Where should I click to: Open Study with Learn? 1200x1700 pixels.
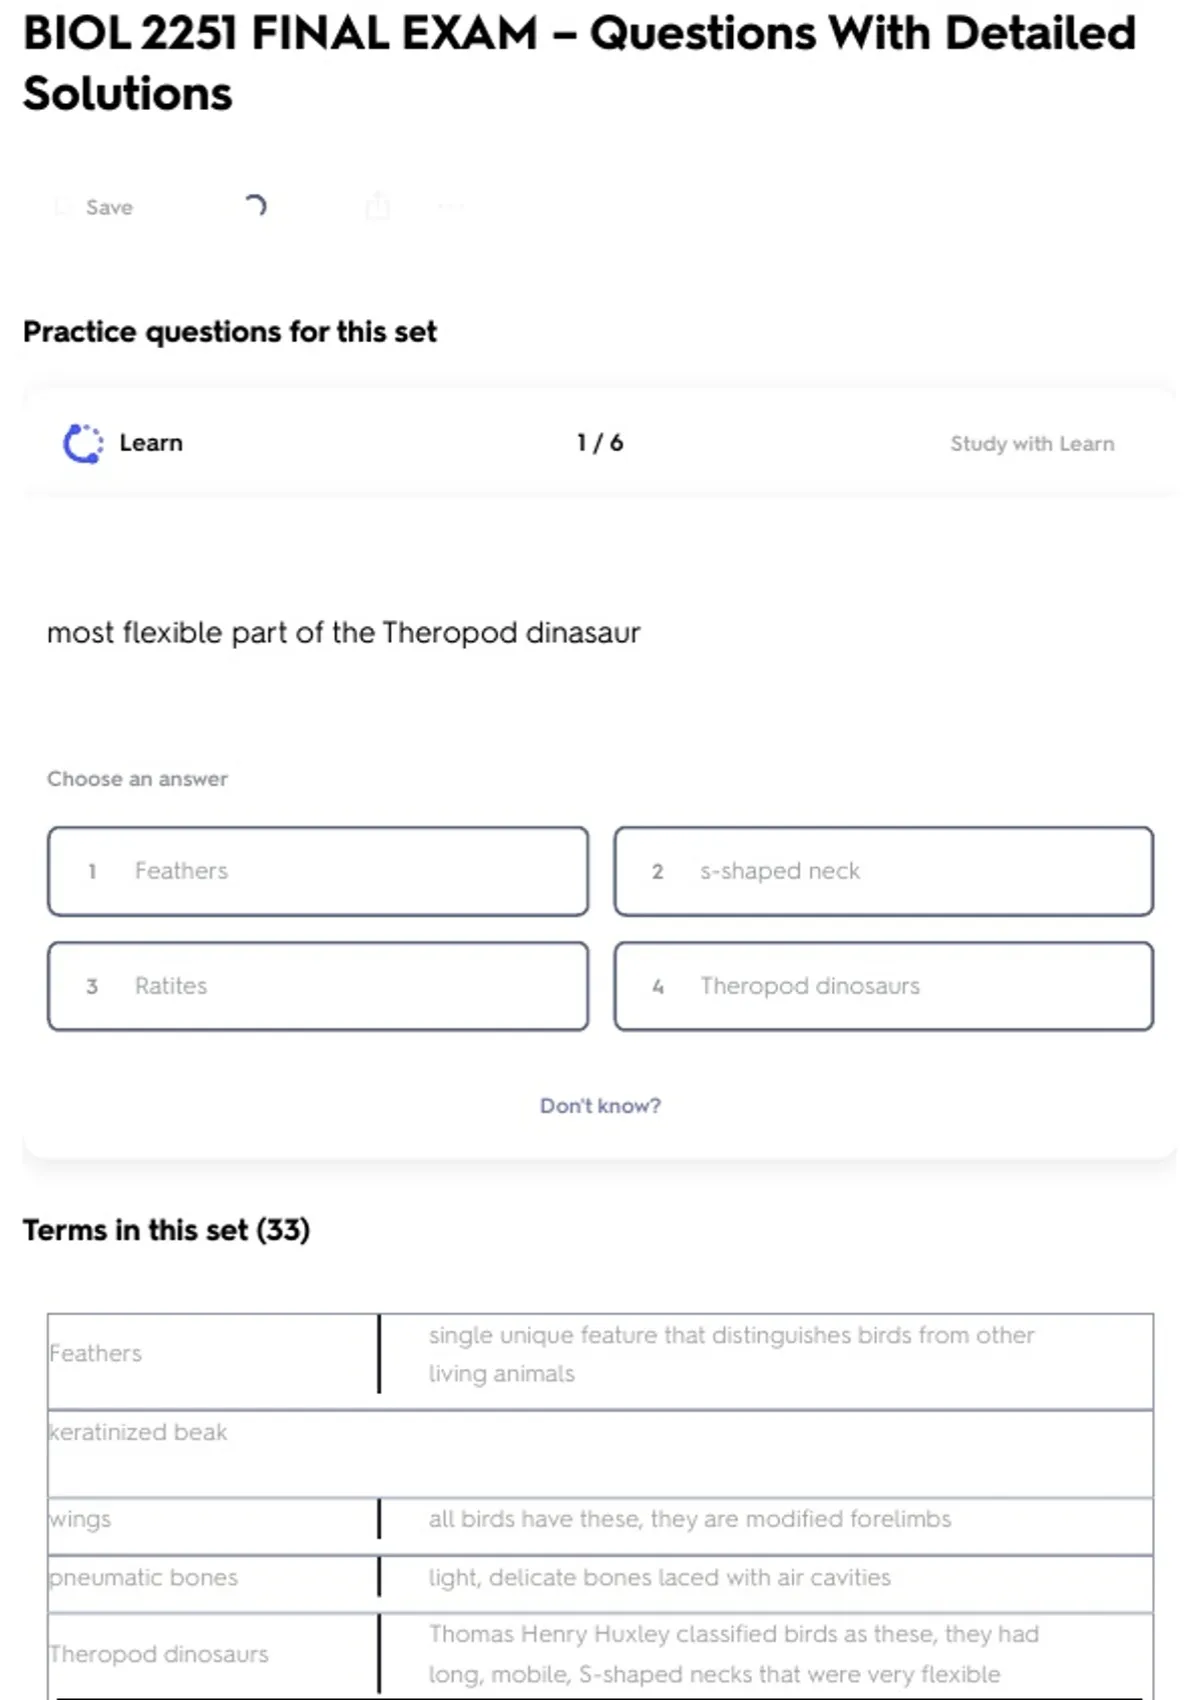[x=1031, y=444]
